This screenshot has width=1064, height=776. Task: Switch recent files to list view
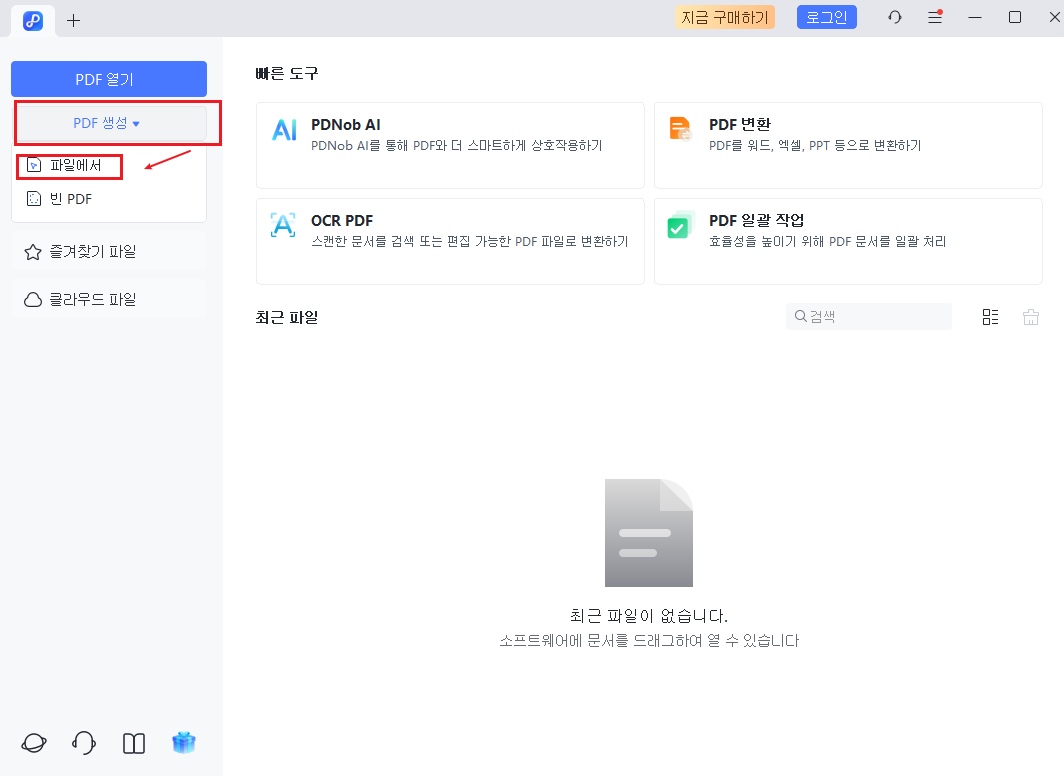click(x=991, y=317)
